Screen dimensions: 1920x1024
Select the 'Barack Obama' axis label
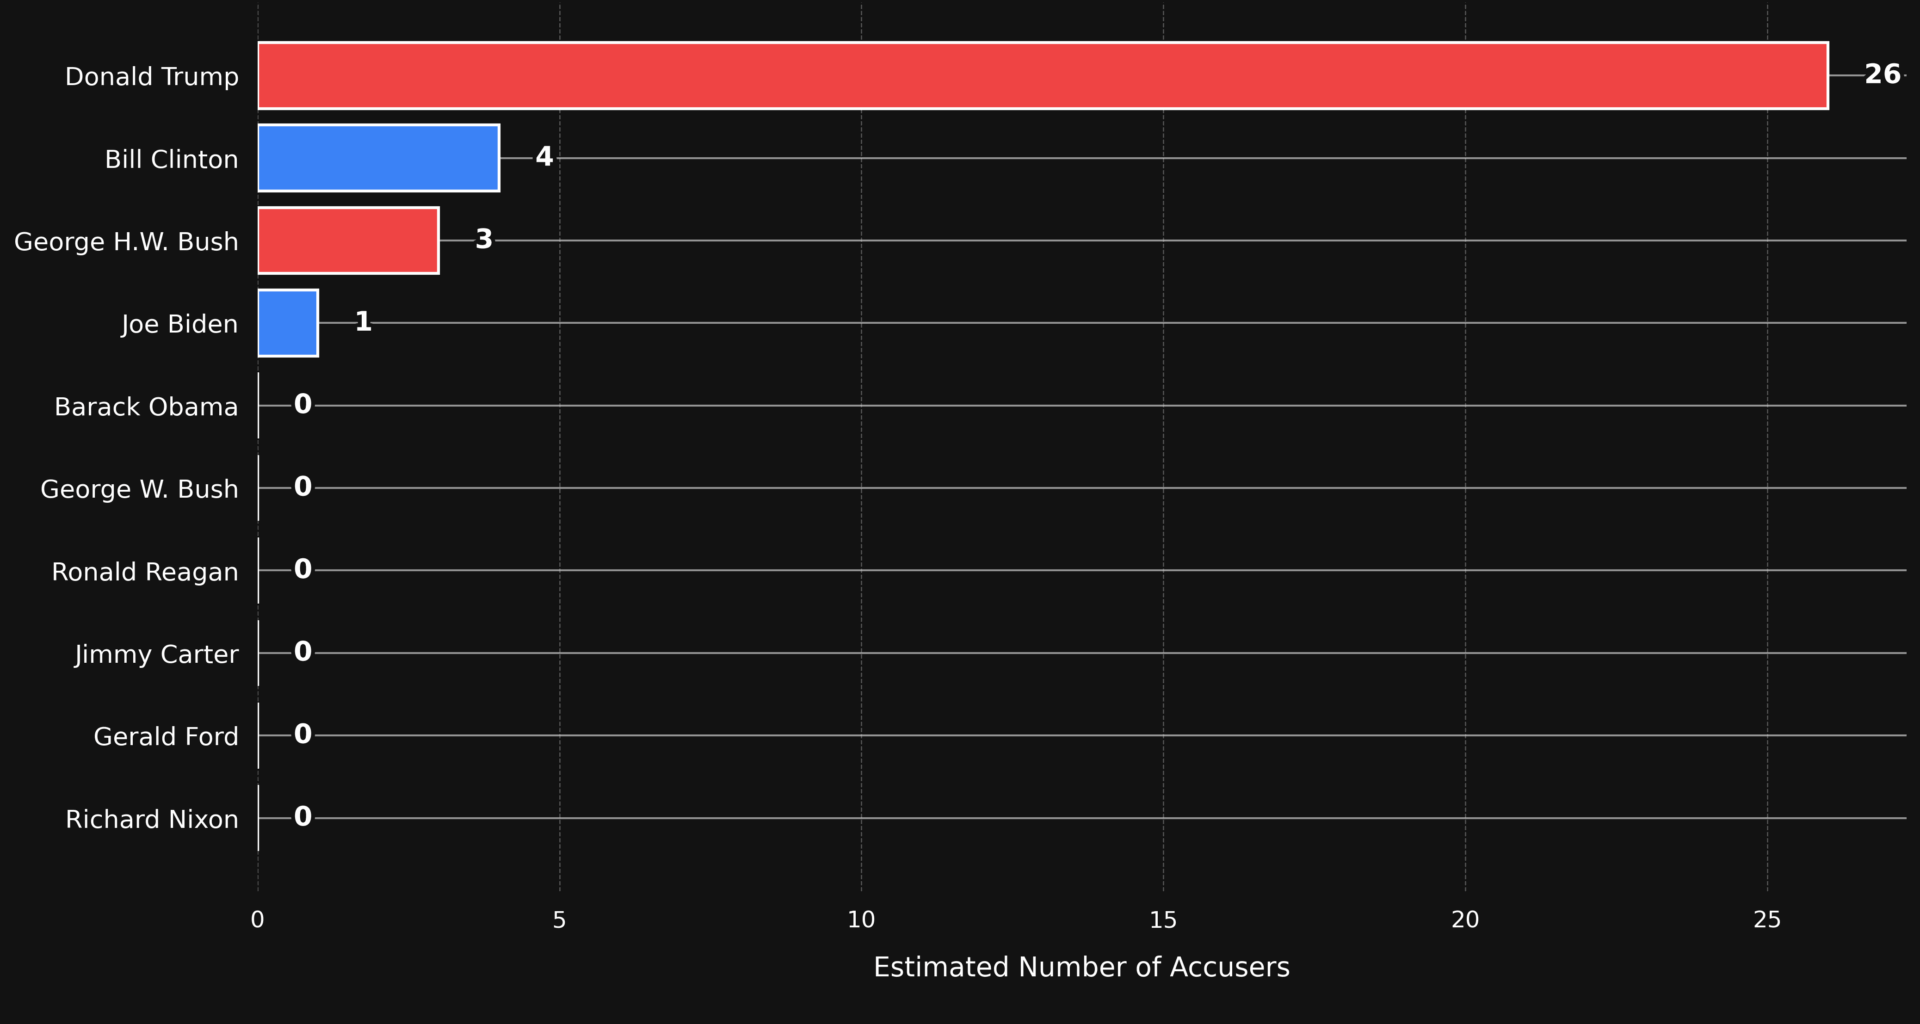click(x=146, y=407)
